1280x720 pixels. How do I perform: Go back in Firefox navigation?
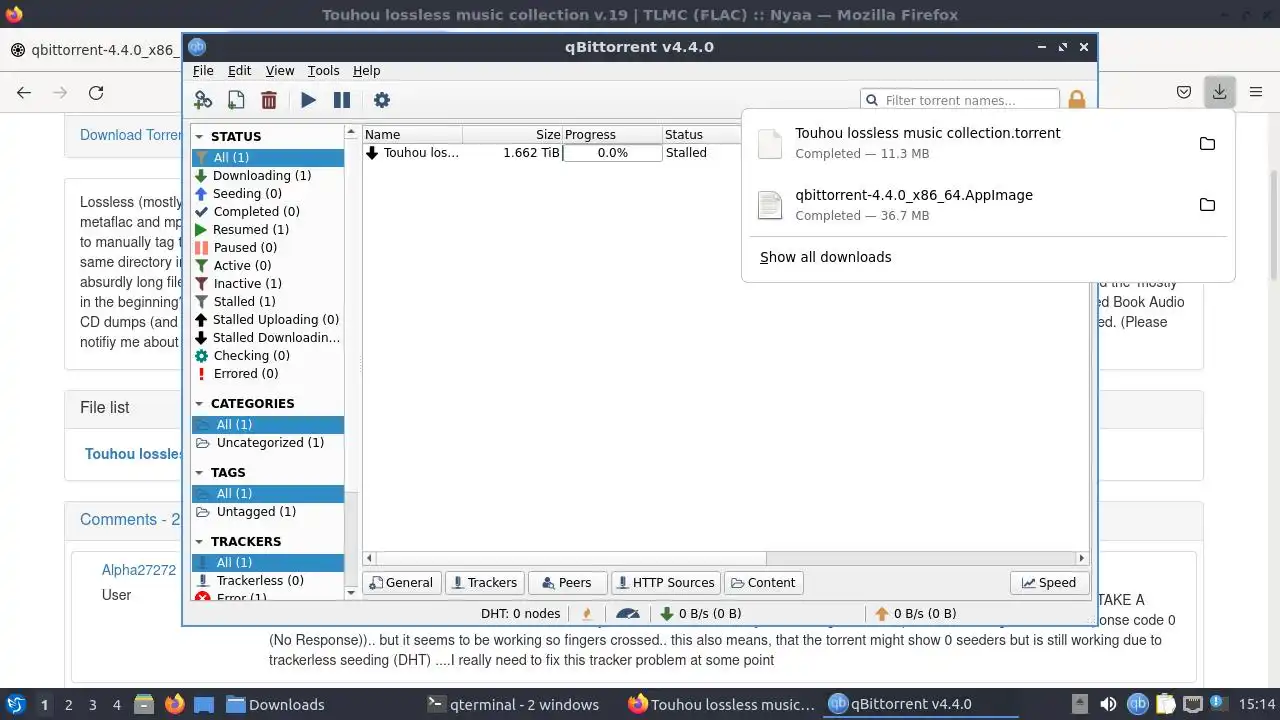[24, 92]
